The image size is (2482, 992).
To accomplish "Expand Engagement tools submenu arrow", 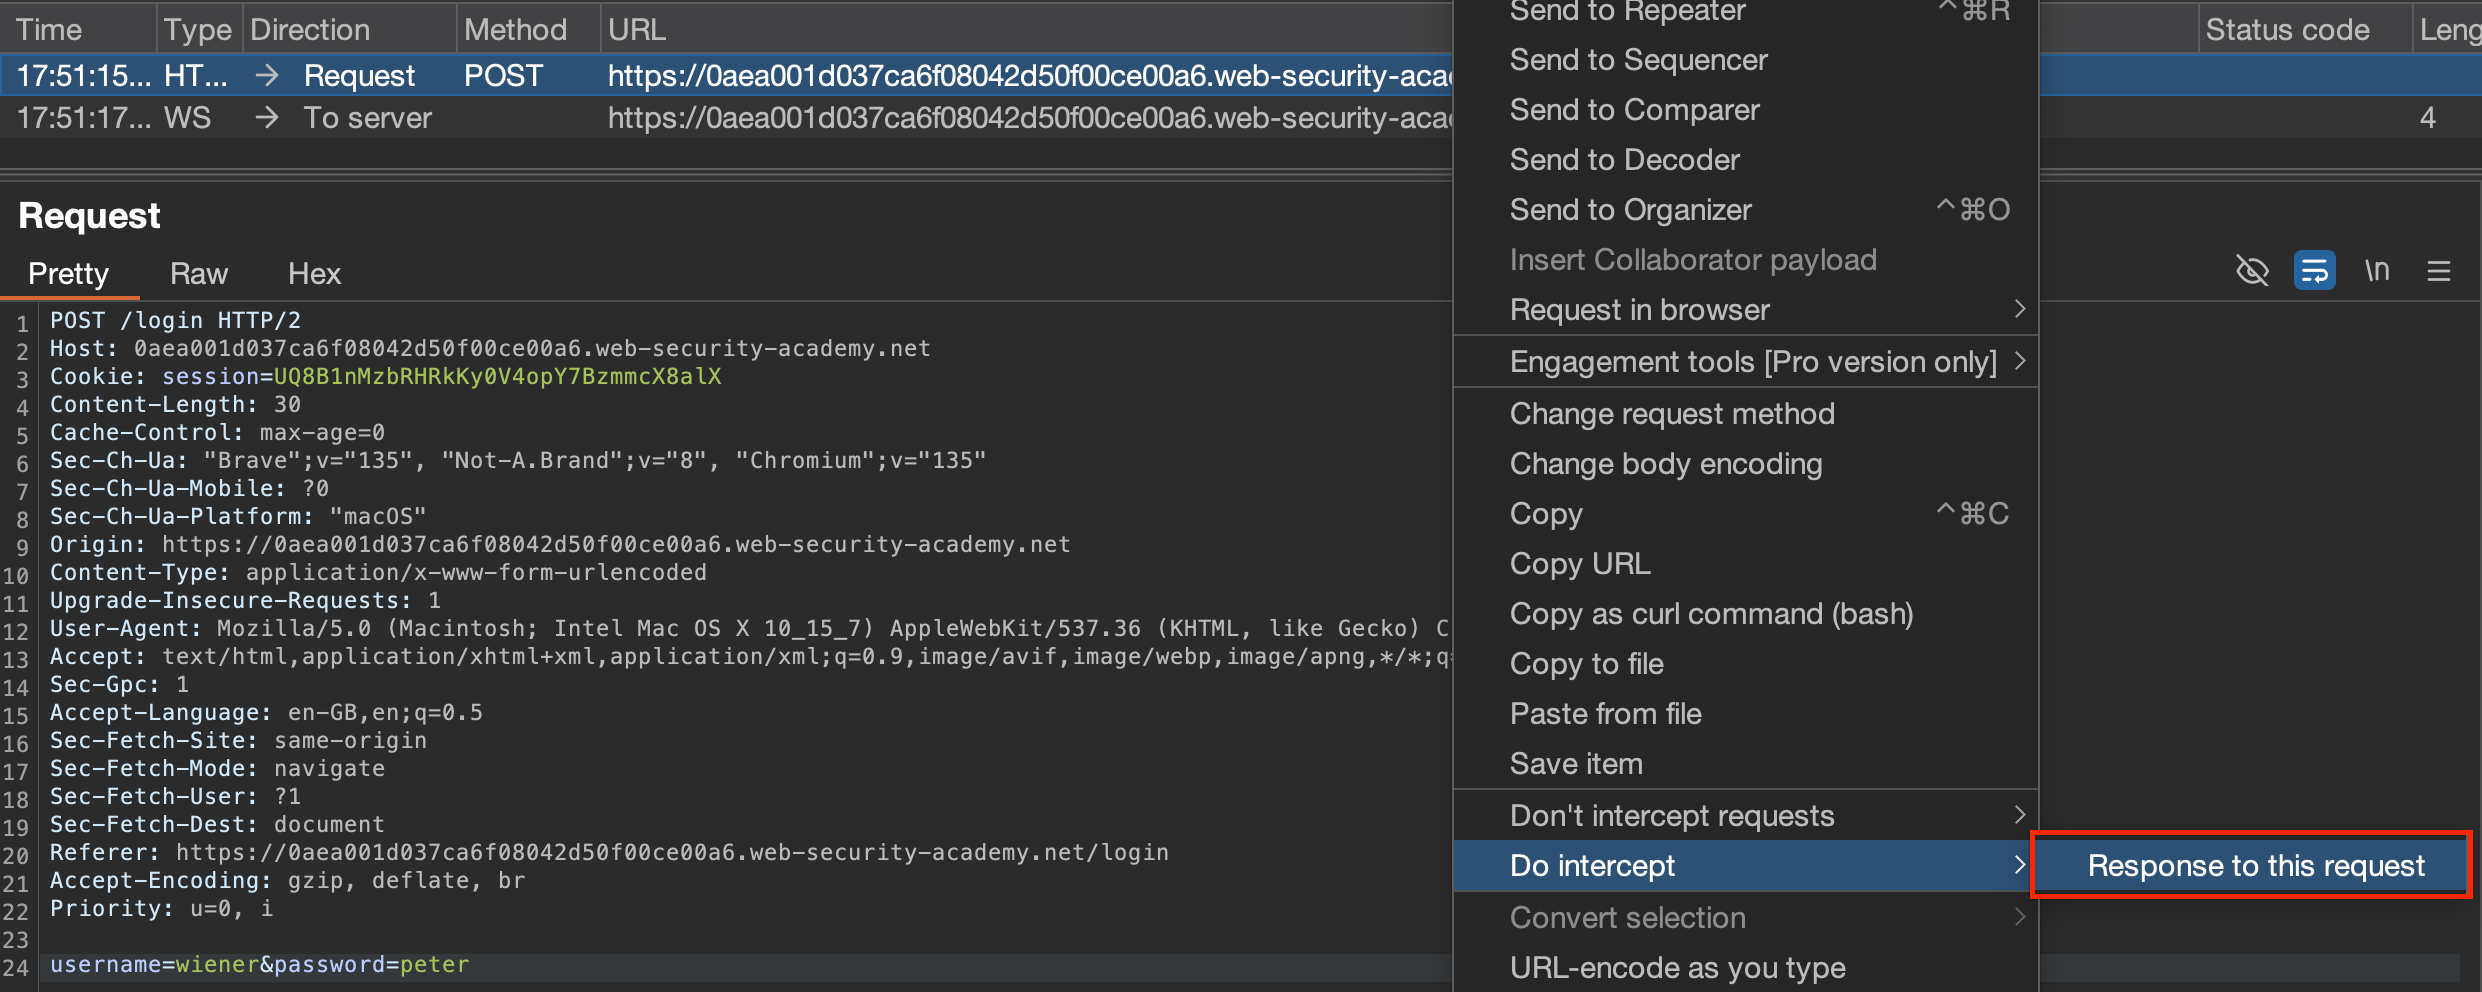I will point(2019,361).
